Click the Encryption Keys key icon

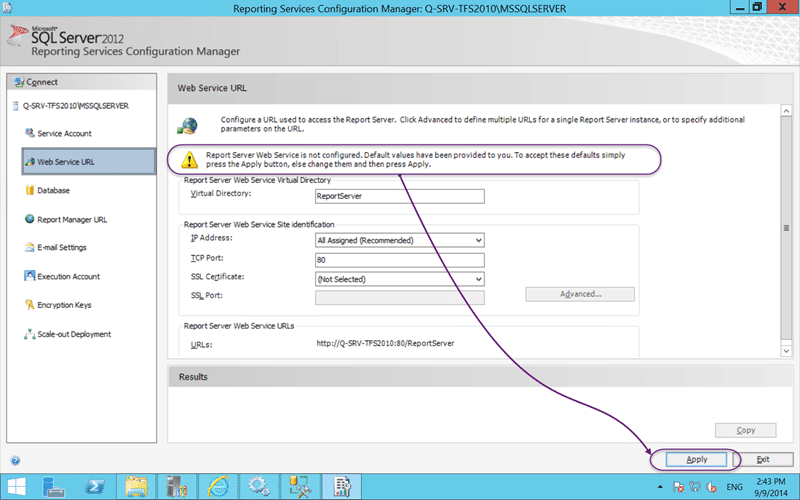pyautogui.click(x=30, y=305)
